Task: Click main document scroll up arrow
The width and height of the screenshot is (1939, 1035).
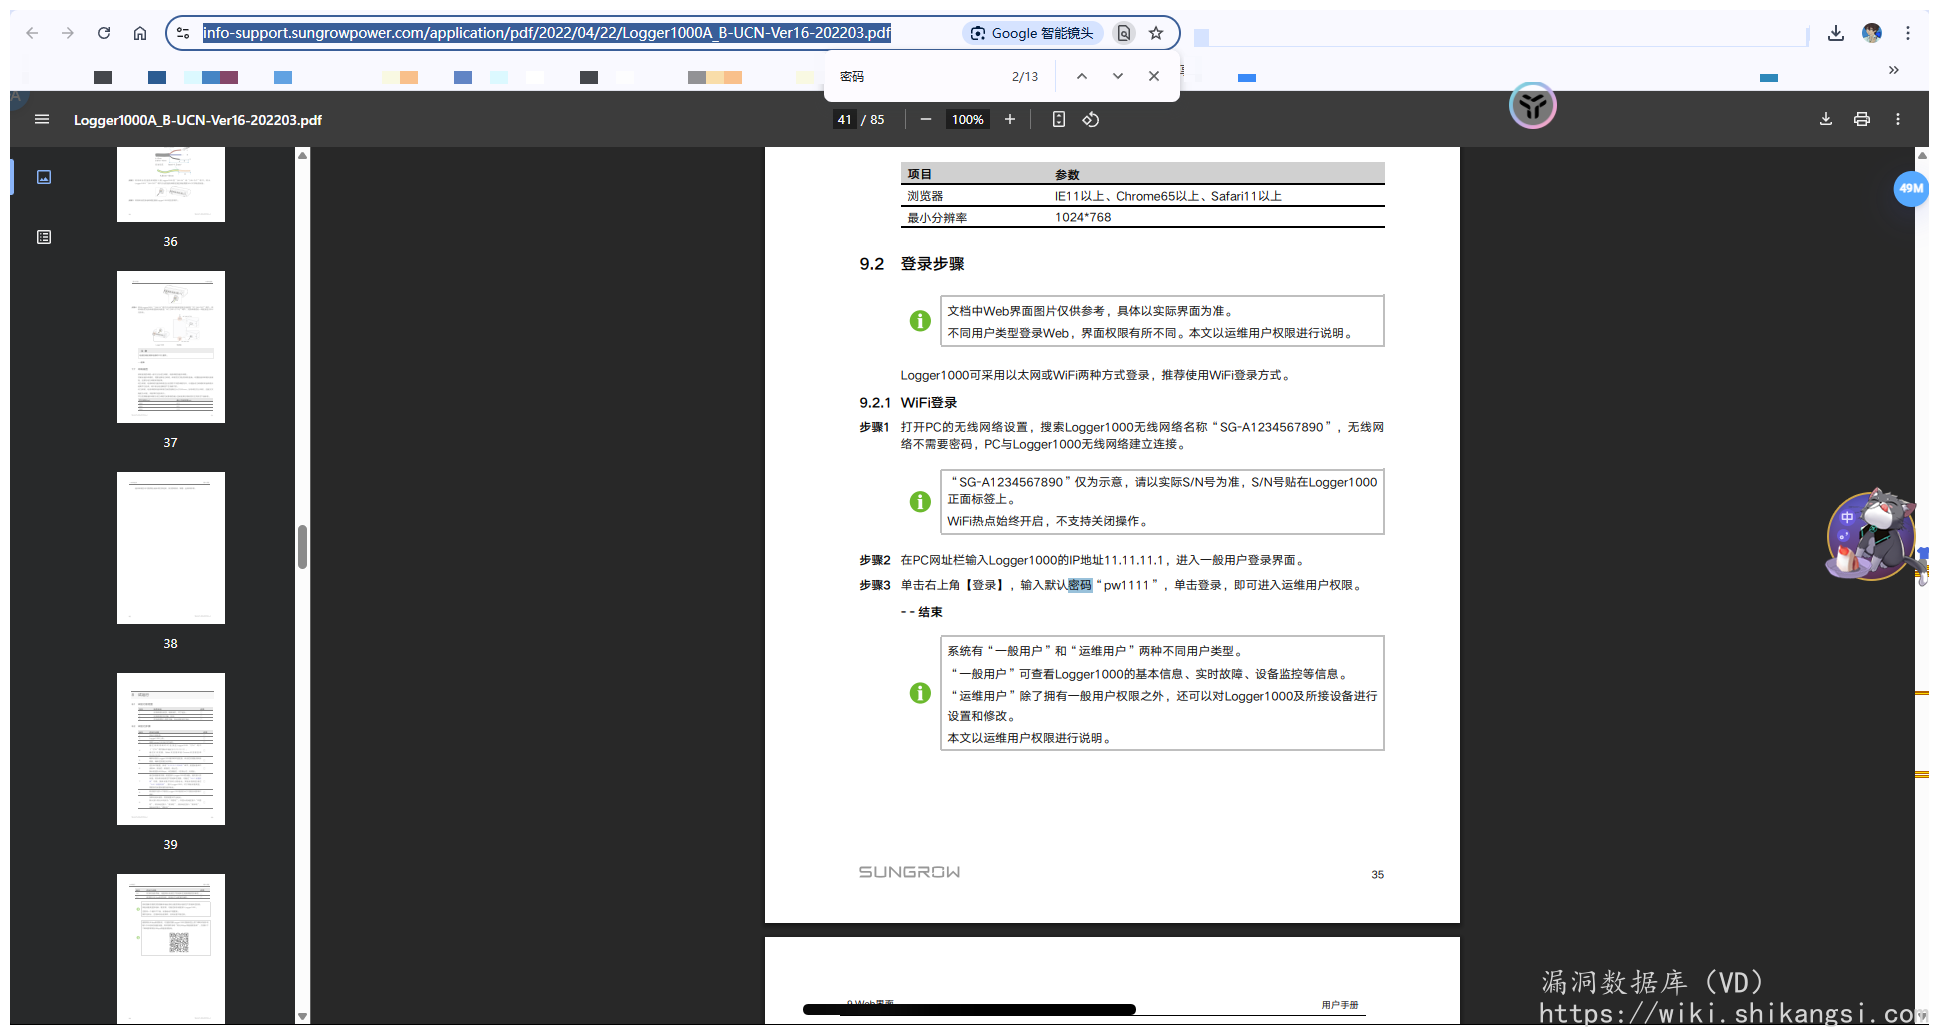Action: [x=1922, y=155]
